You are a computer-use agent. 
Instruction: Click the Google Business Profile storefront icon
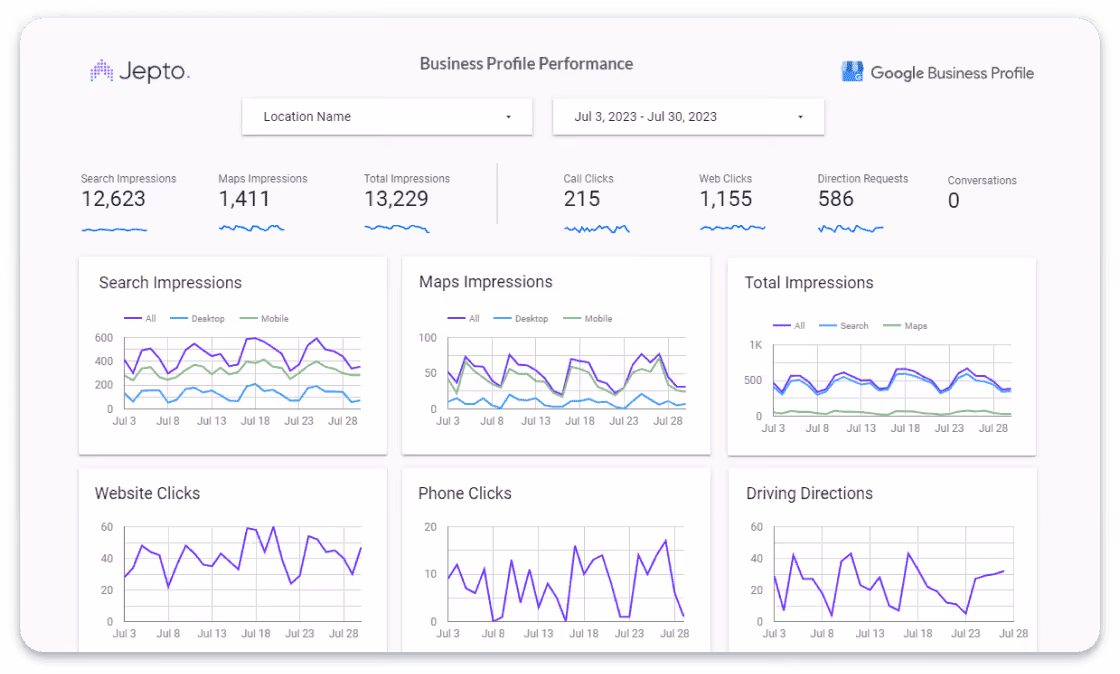(x=852, y=71)
